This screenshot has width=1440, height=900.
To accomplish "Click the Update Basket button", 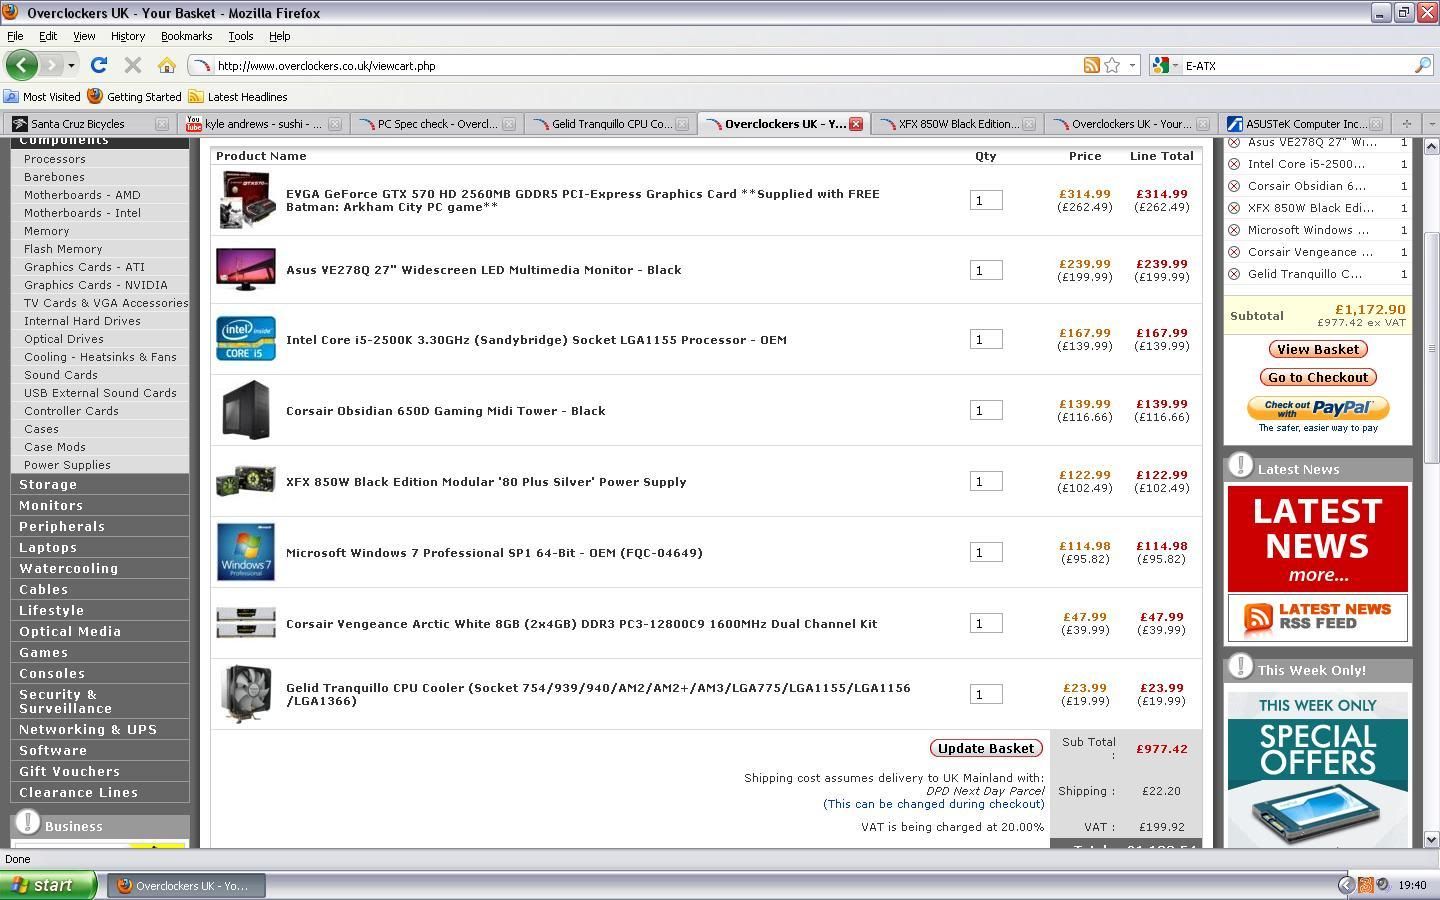I will point(986,748).
